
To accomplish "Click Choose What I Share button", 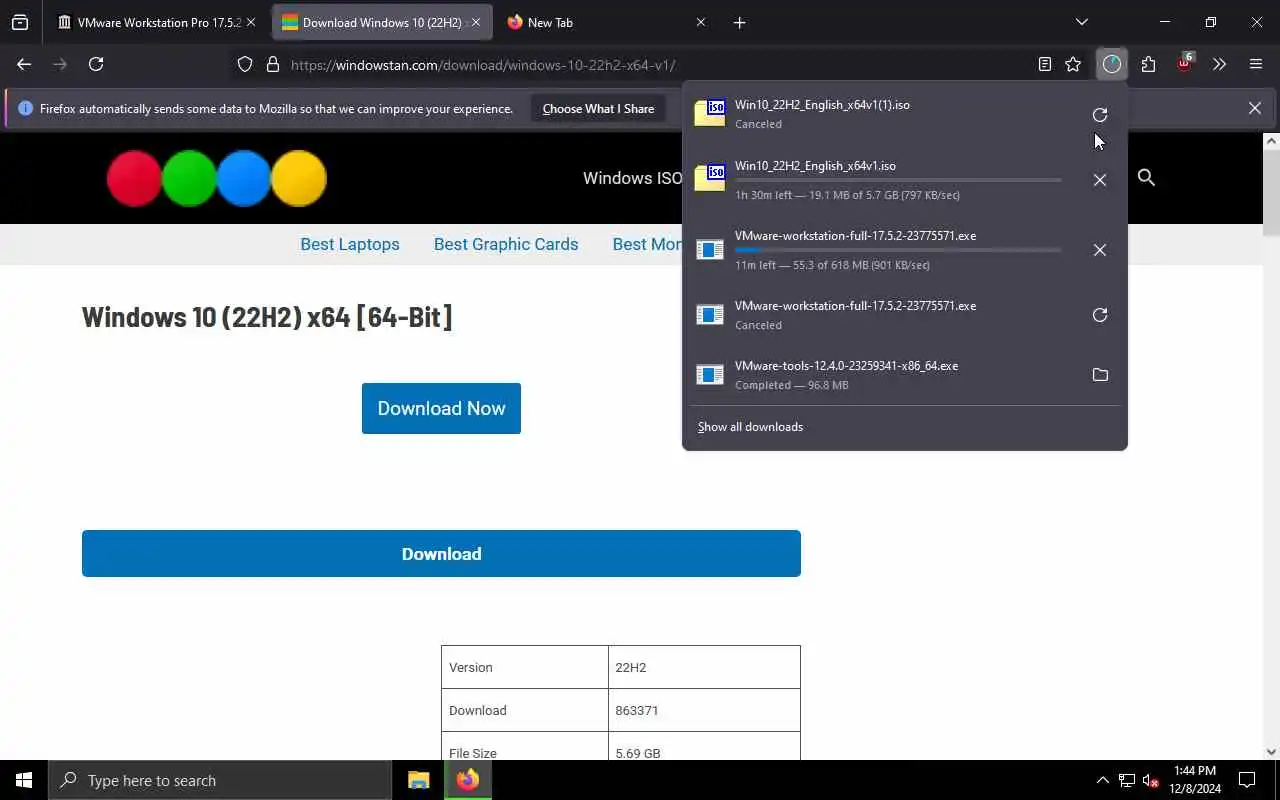I will click(598, 108).
